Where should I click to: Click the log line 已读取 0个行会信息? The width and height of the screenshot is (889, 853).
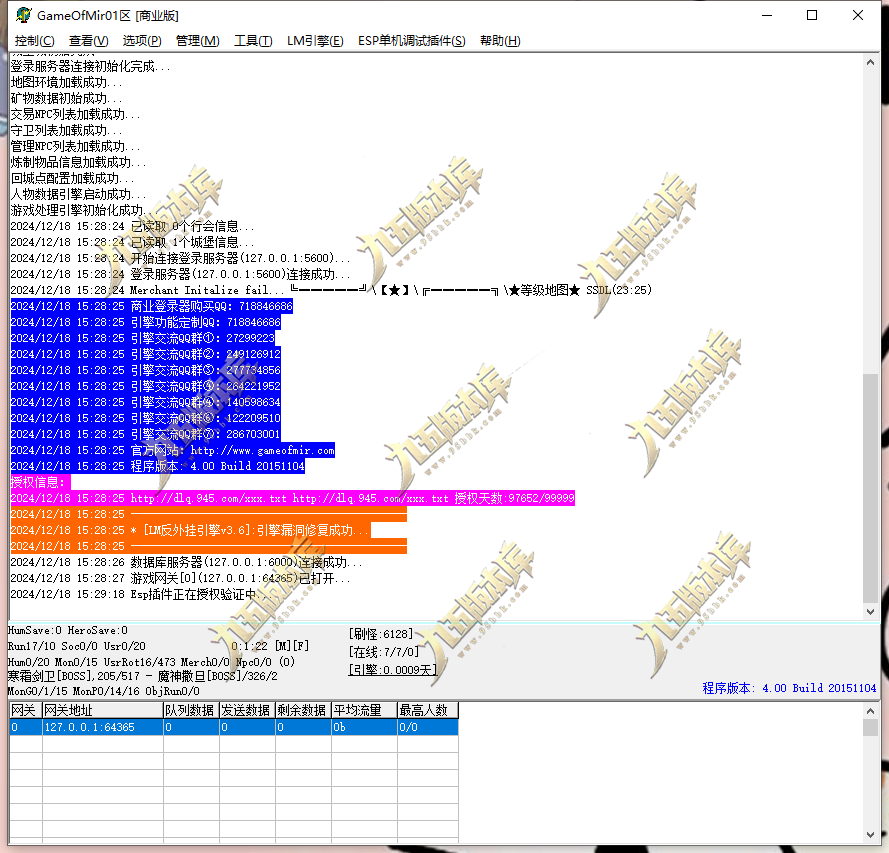pyautogui.click(x=133, y=226)
